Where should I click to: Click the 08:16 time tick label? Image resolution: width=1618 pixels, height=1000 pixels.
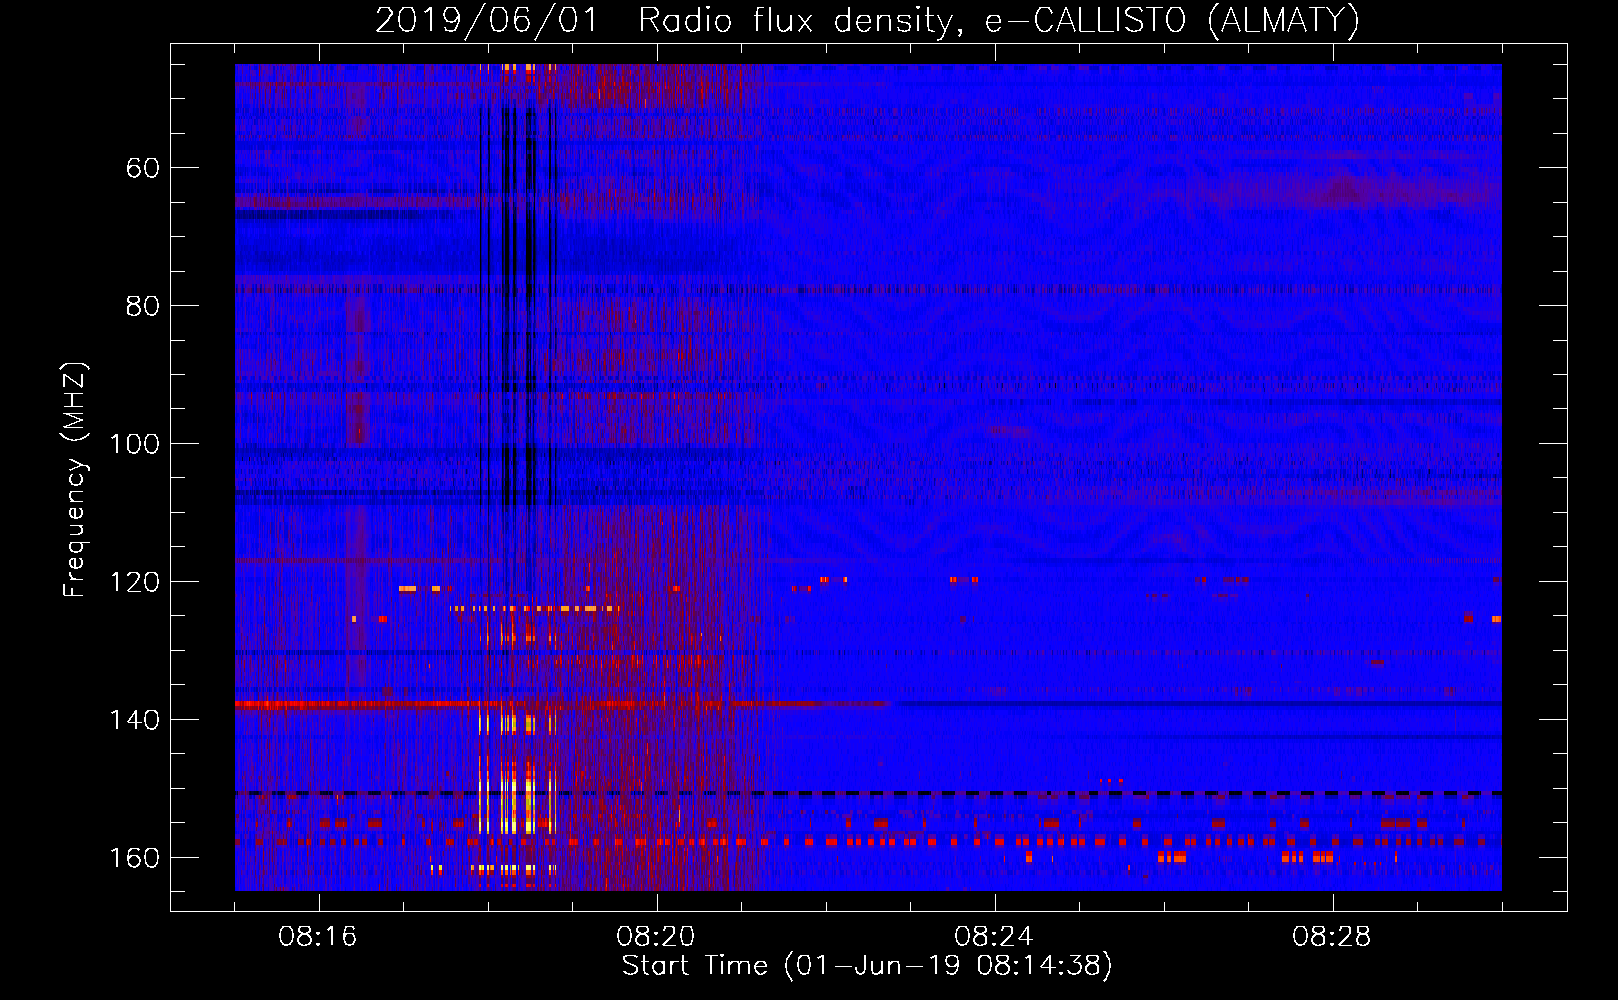point(318,937)
